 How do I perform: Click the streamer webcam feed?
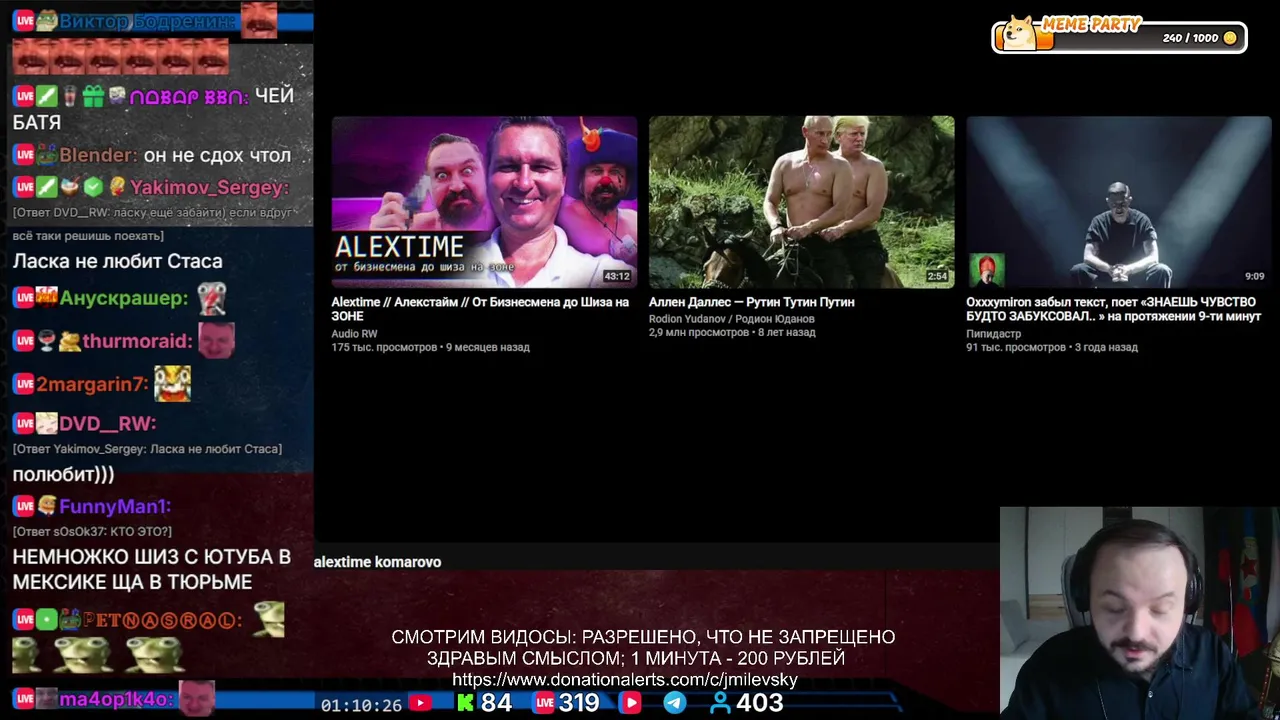coord(1139,613)
